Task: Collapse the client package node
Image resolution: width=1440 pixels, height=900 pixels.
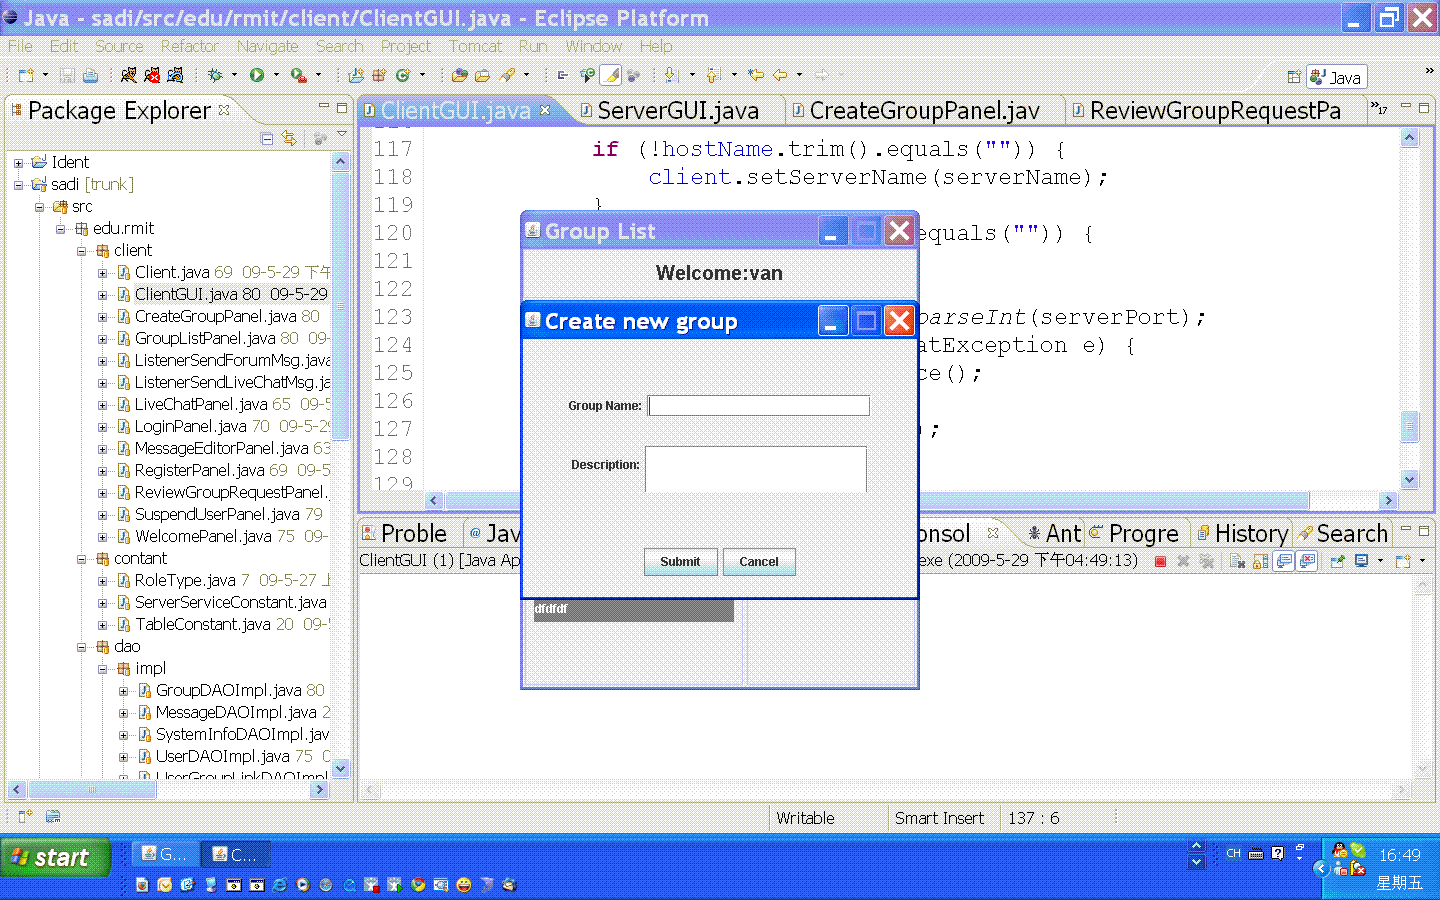Action: click(82, 251)
